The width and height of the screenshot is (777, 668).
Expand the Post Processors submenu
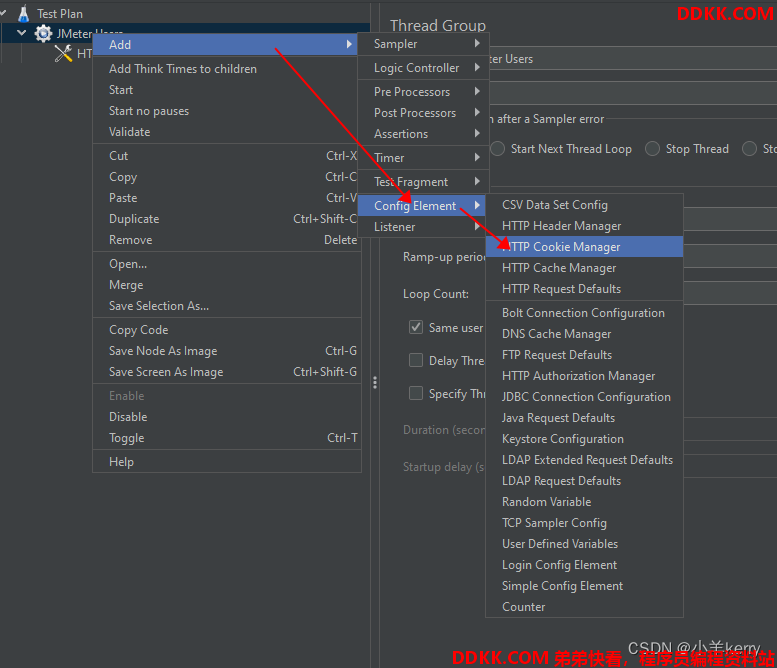(x=423, y=113)
